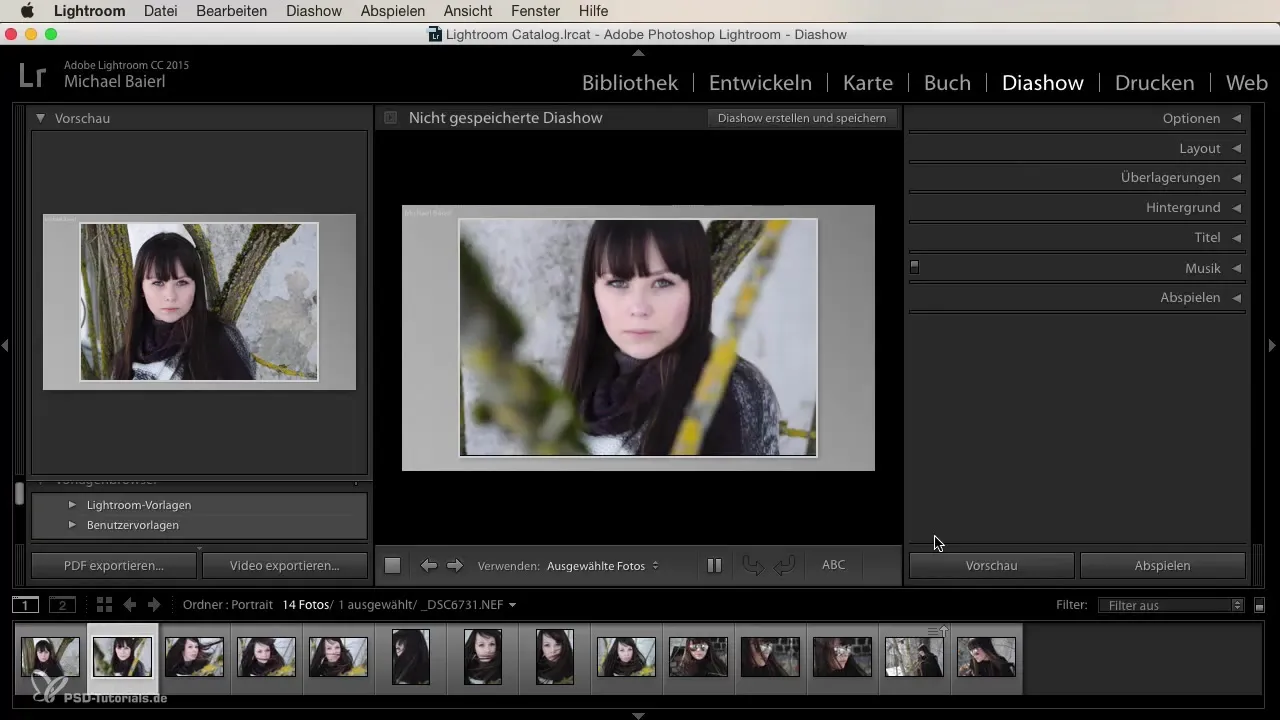Open the Filter aus dropdown

(1170, 605)
